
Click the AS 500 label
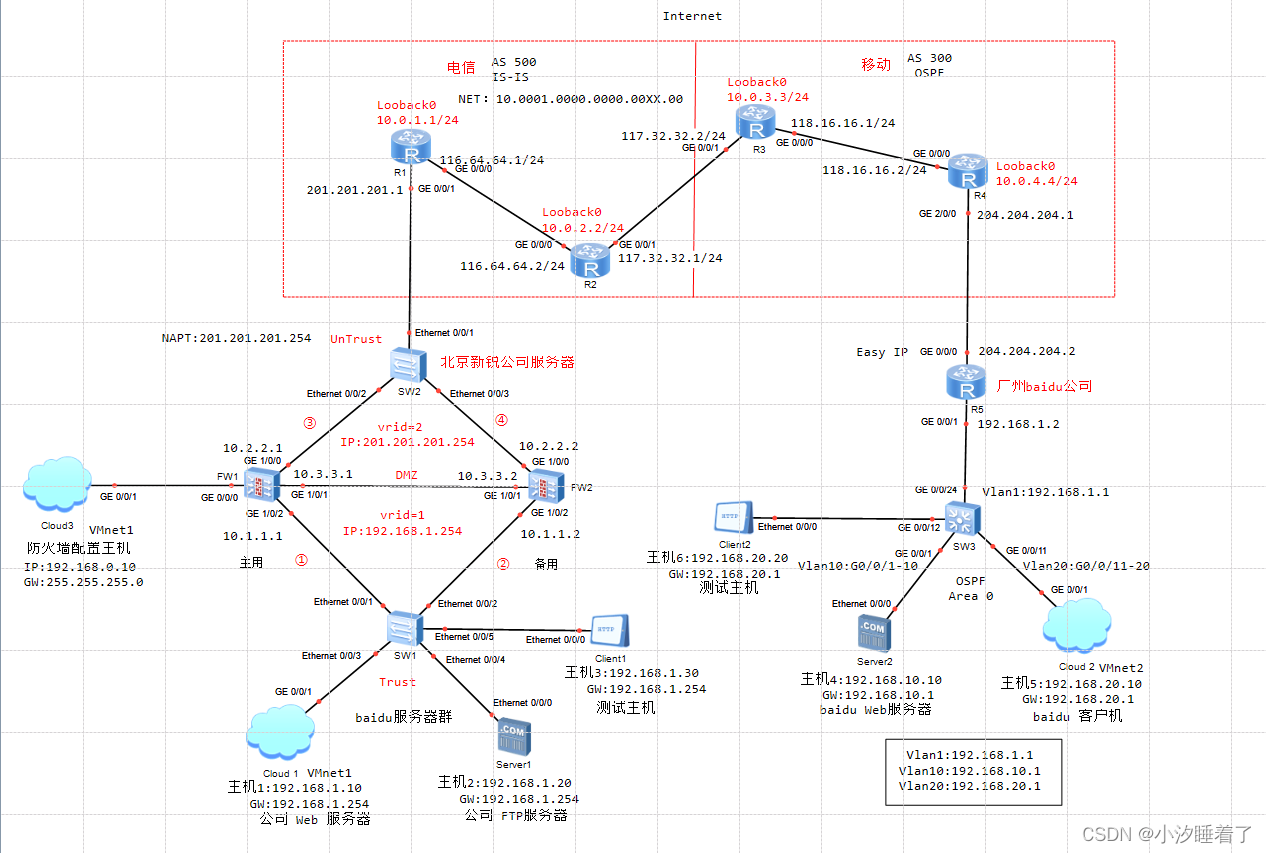pyautogui.click(x=514, y=62)
